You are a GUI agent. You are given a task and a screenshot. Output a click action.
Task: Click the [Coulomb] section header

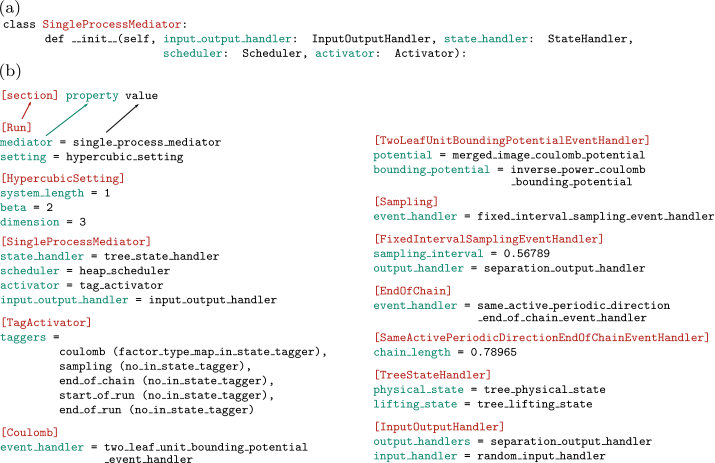30,432
